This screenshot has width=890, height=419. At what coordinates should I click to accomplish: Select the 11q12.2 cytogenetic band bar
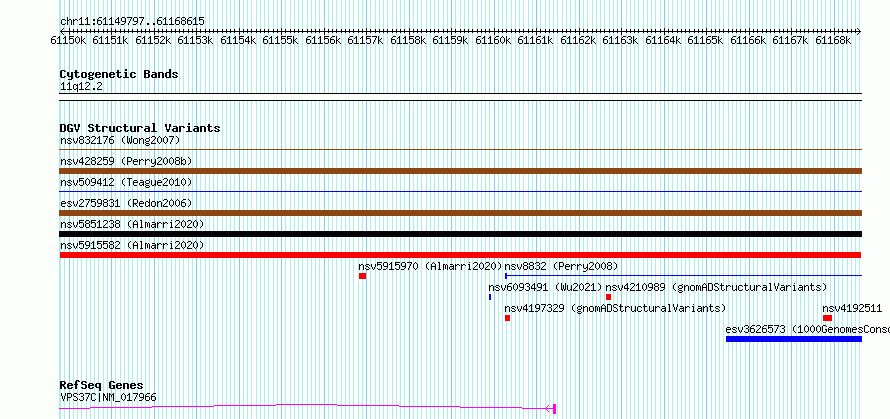click(x=460, y=97)
